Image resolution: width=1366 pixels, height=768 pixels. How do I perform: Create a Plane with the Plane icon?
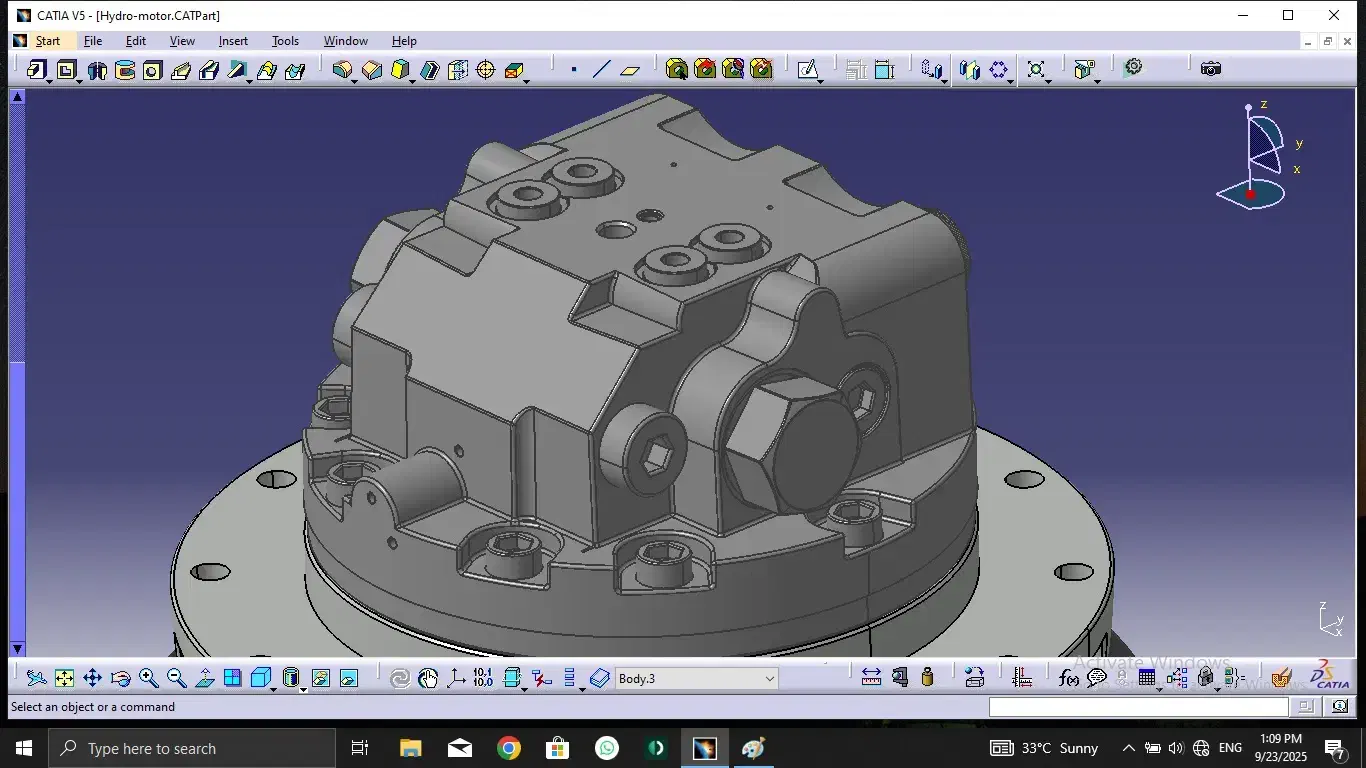point(630,70)
